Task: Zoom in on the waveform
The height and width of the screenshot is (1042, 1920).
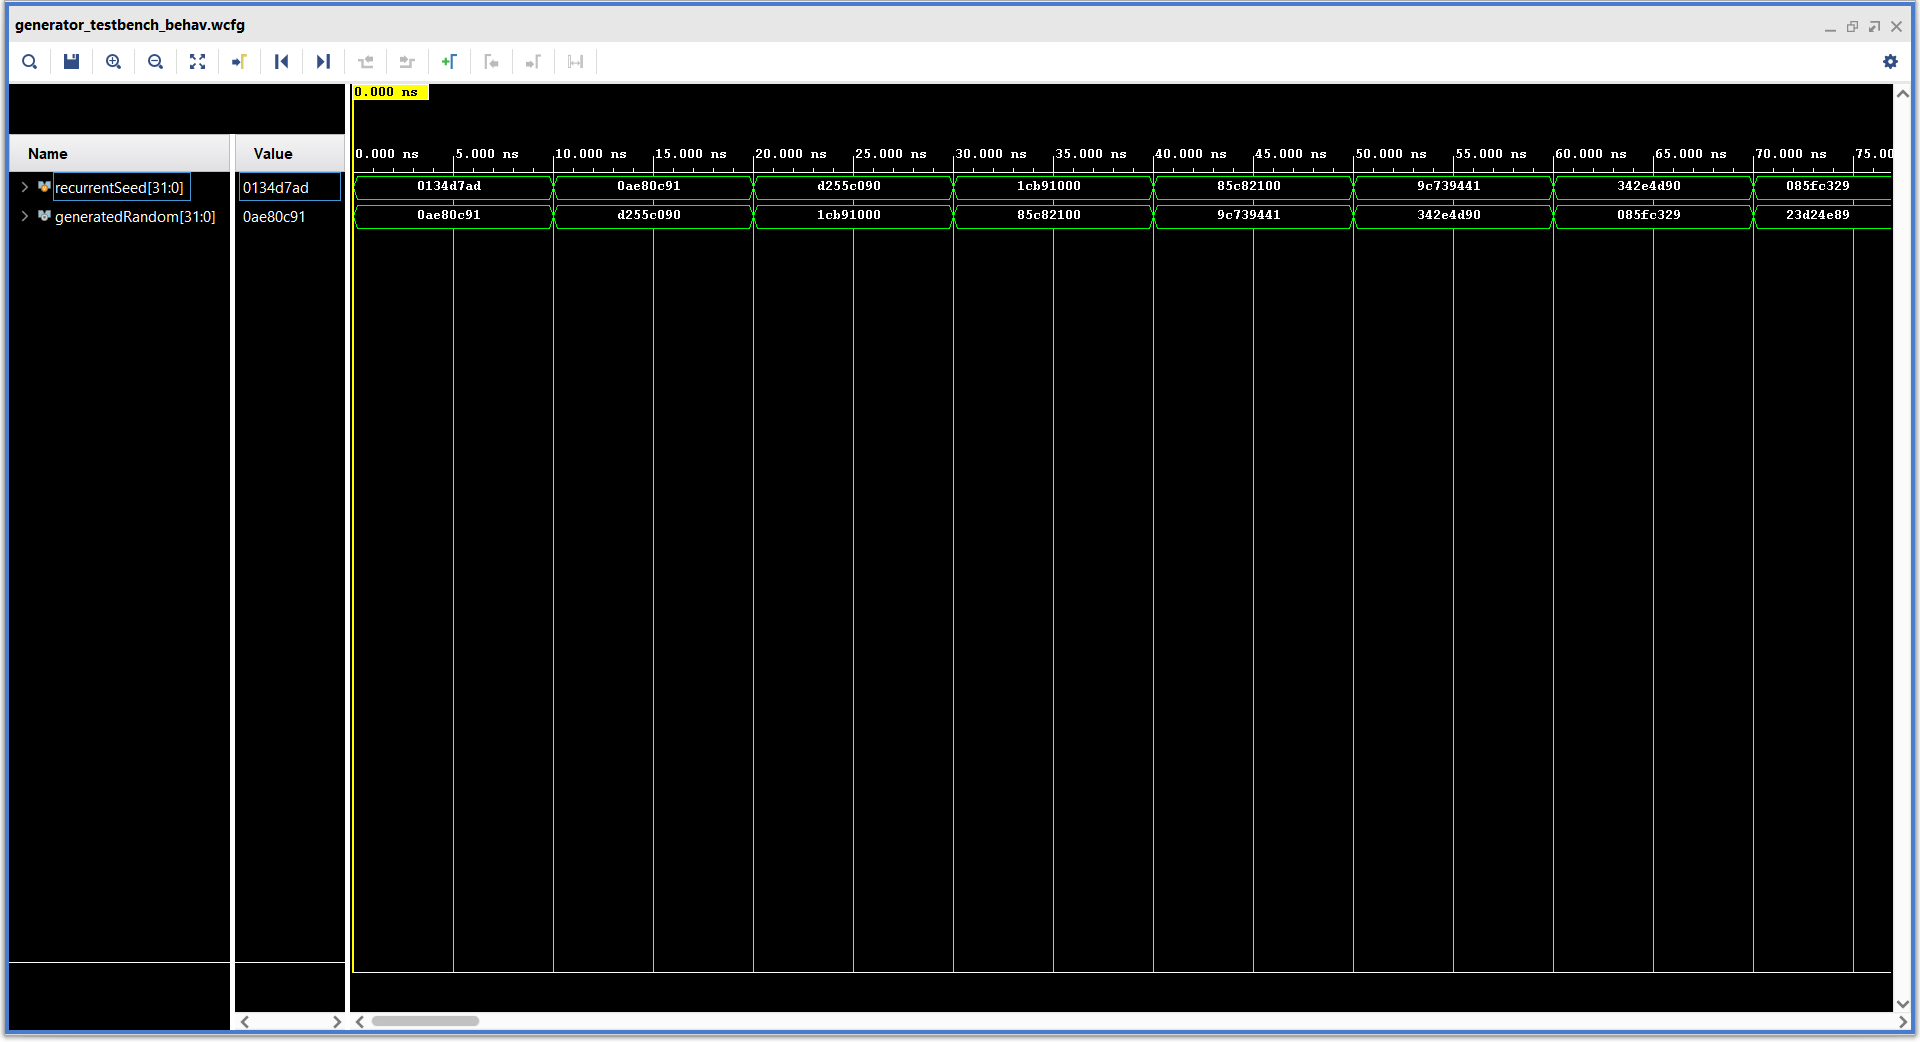Action: pyautogui.click(x=114, y=62)
